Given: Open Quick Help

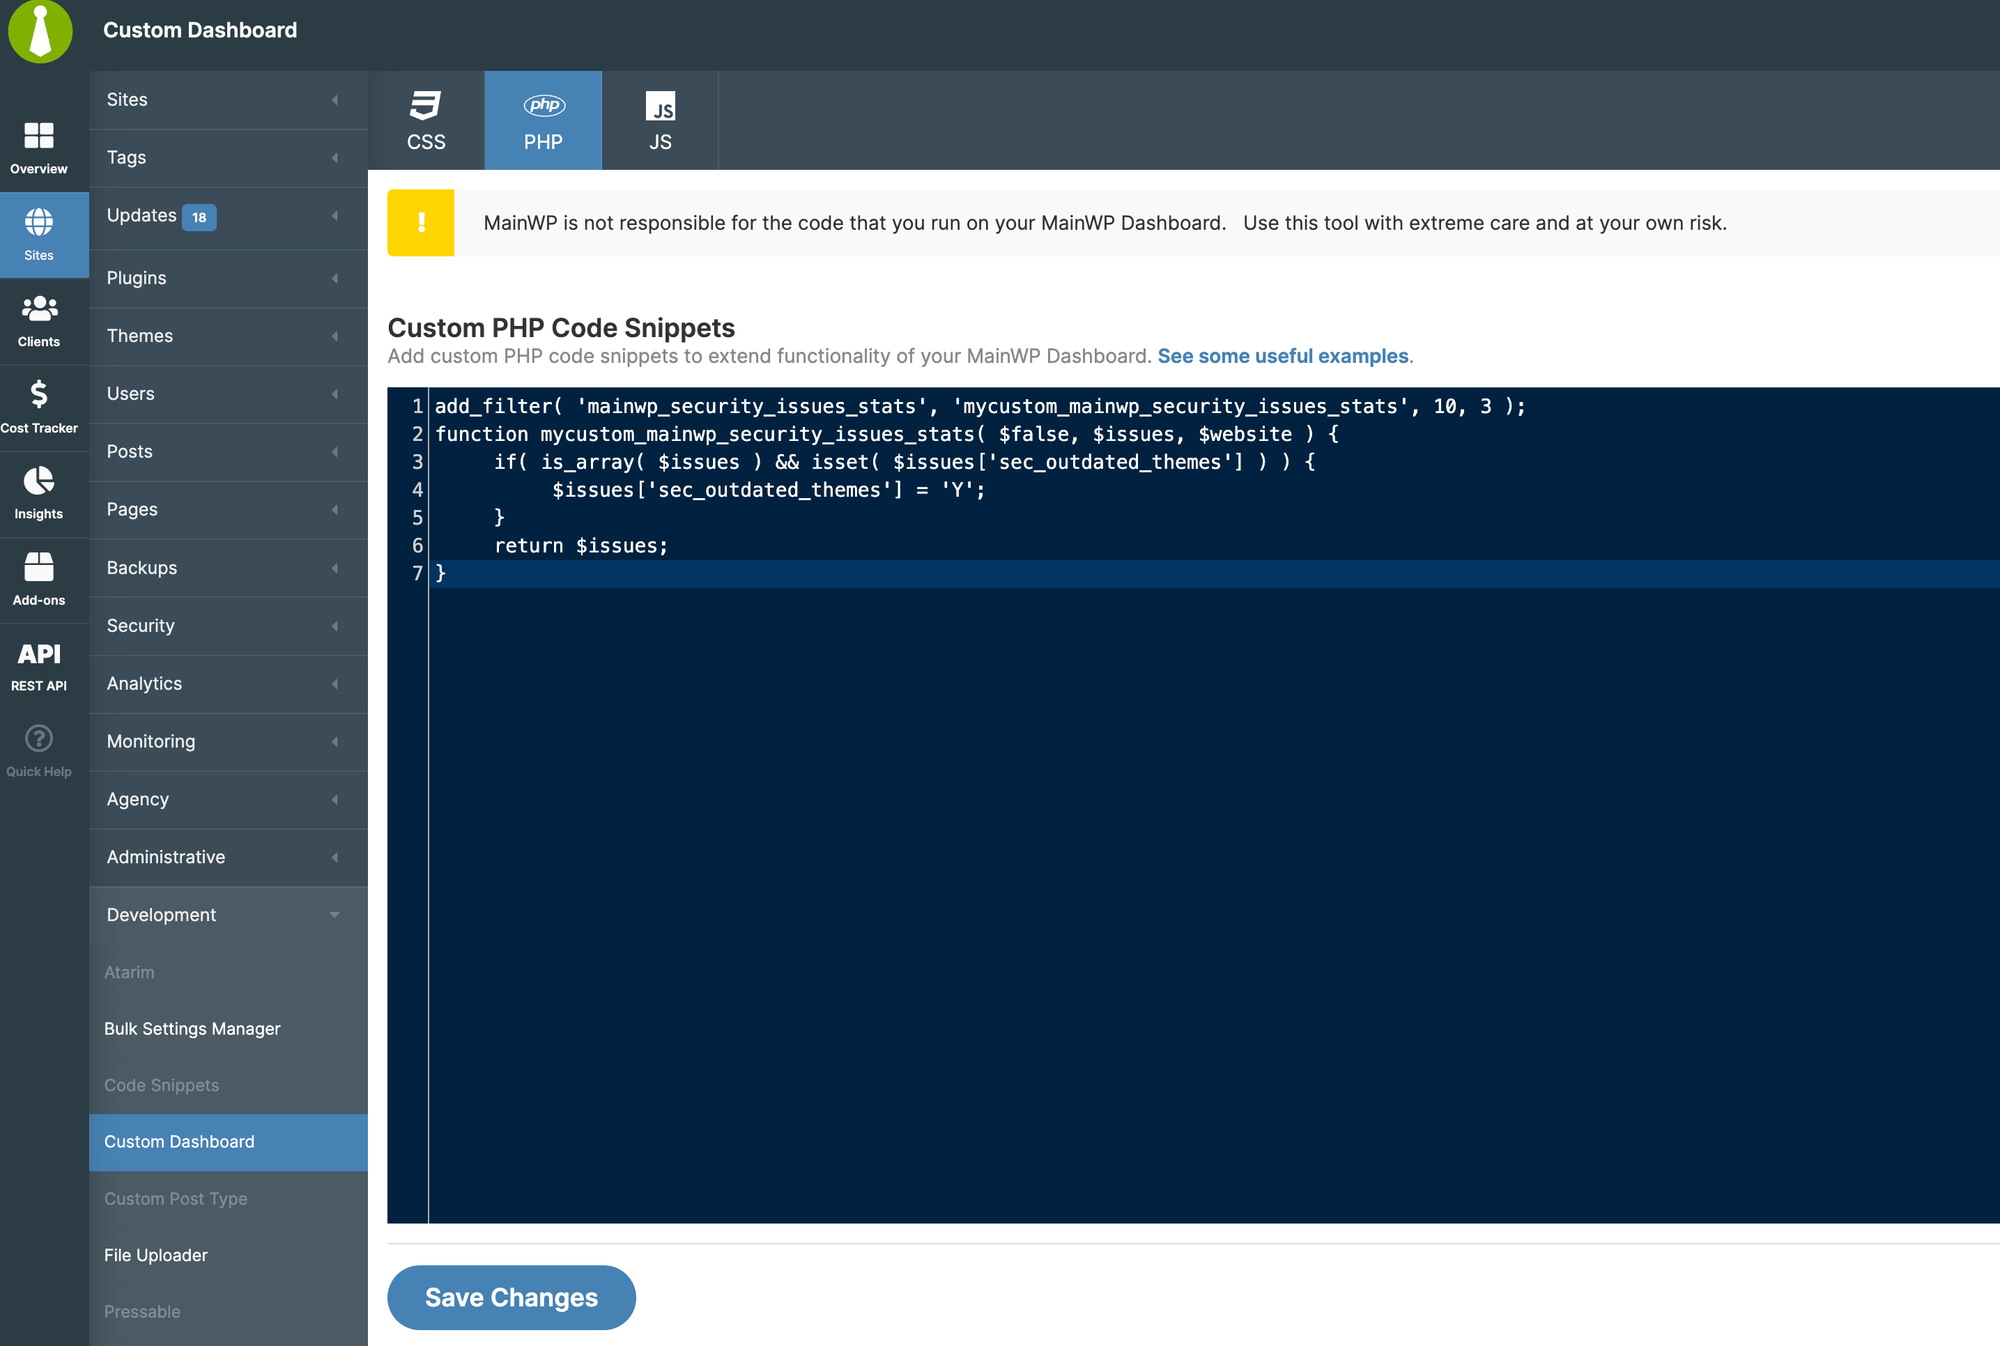Looking at the screenshot, I should [x=39, y=751].
